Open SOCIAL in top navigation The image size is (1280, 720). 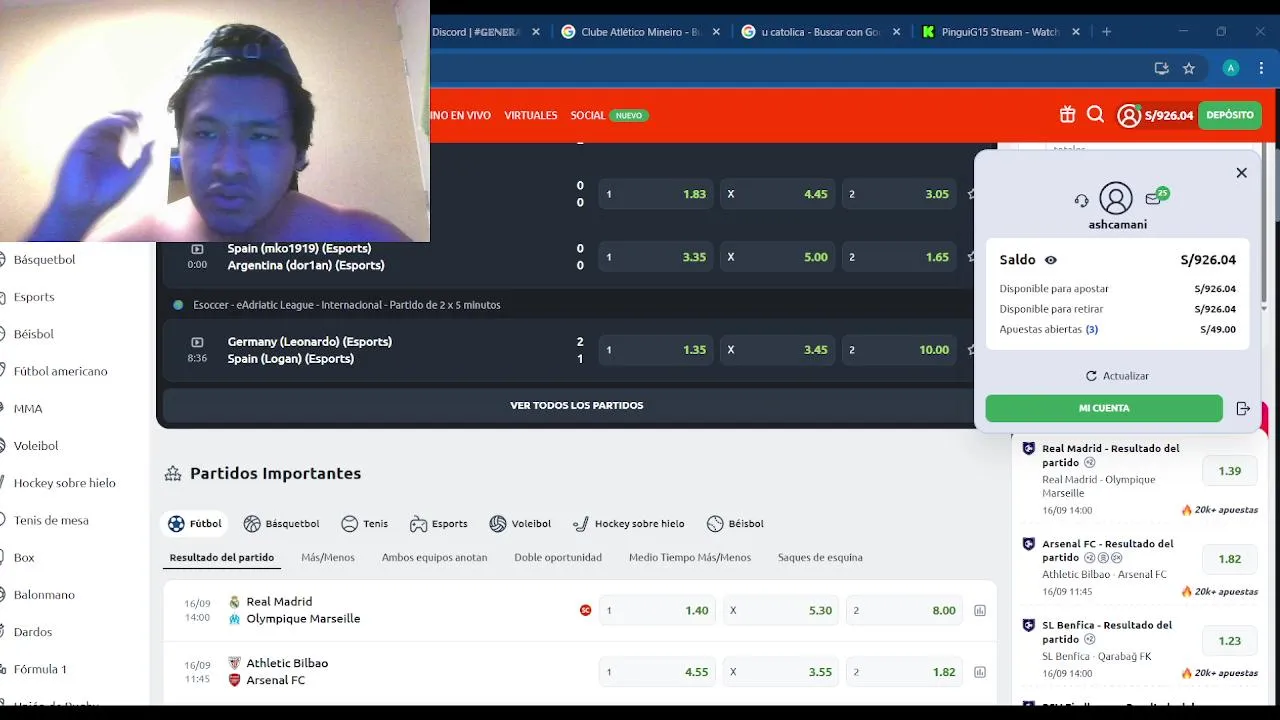click(588, 115)
